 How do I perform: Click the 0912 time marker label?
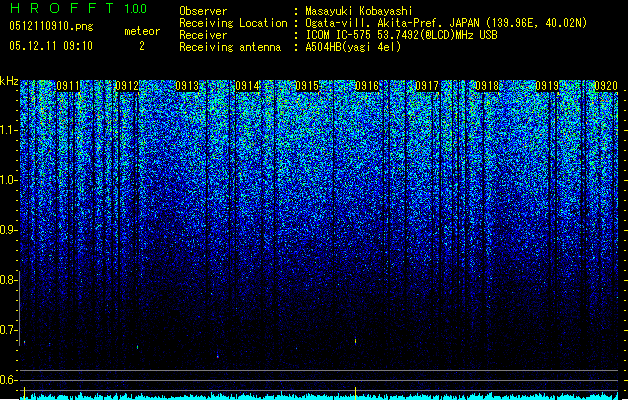(127, 86)
